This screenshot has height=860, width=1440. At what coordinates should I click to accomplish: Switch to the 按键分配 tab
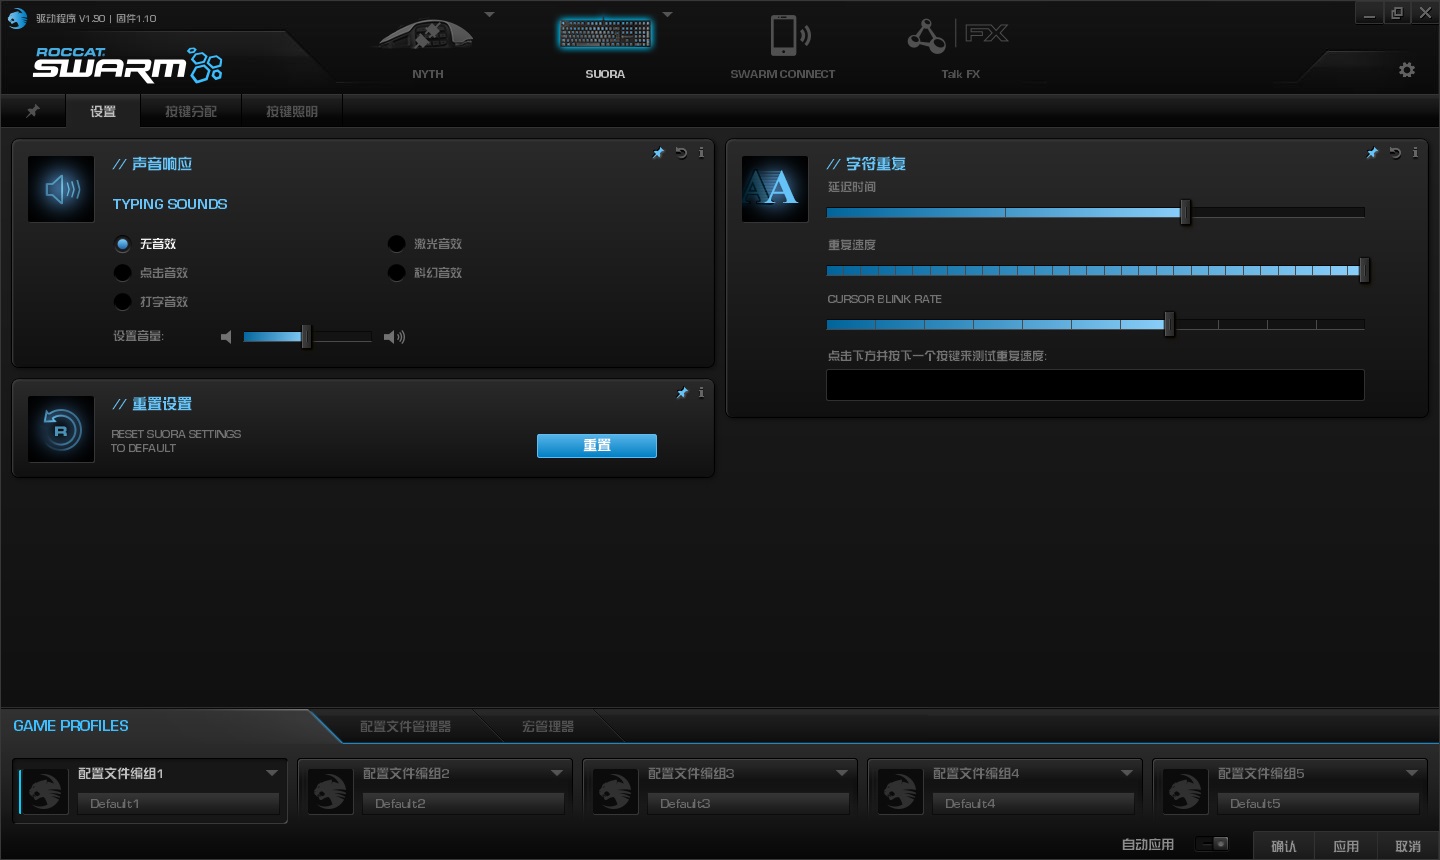point(191,111)
